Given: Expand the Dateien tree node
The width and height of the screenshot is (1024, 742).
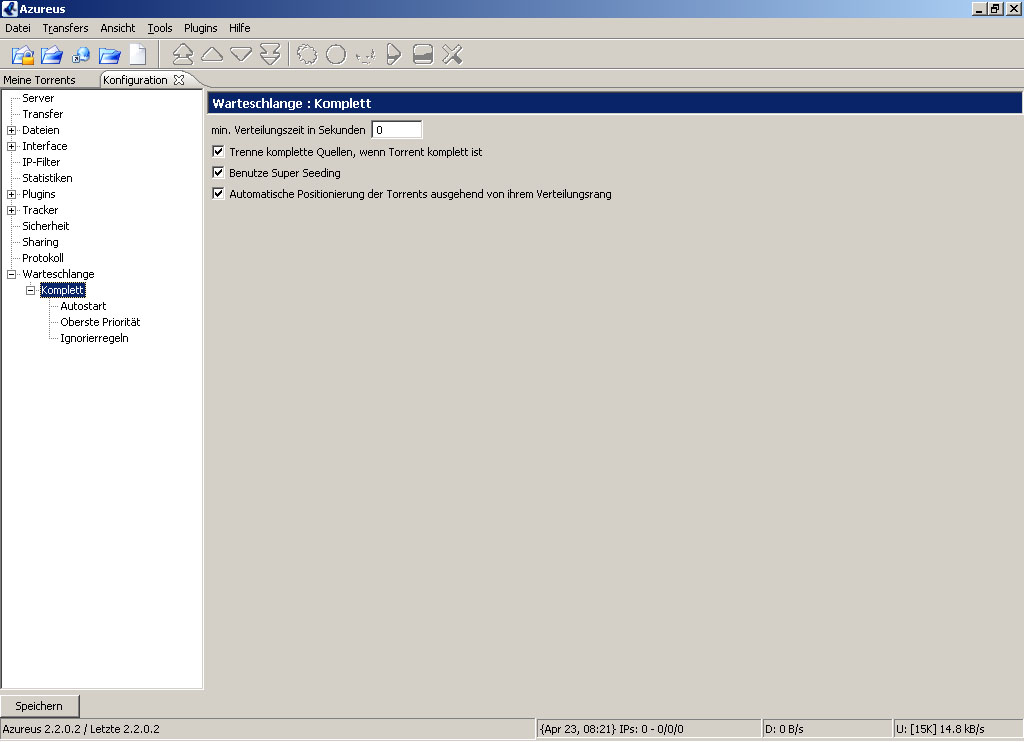Looking at the screenshot, I should click(x=12, y=130).
